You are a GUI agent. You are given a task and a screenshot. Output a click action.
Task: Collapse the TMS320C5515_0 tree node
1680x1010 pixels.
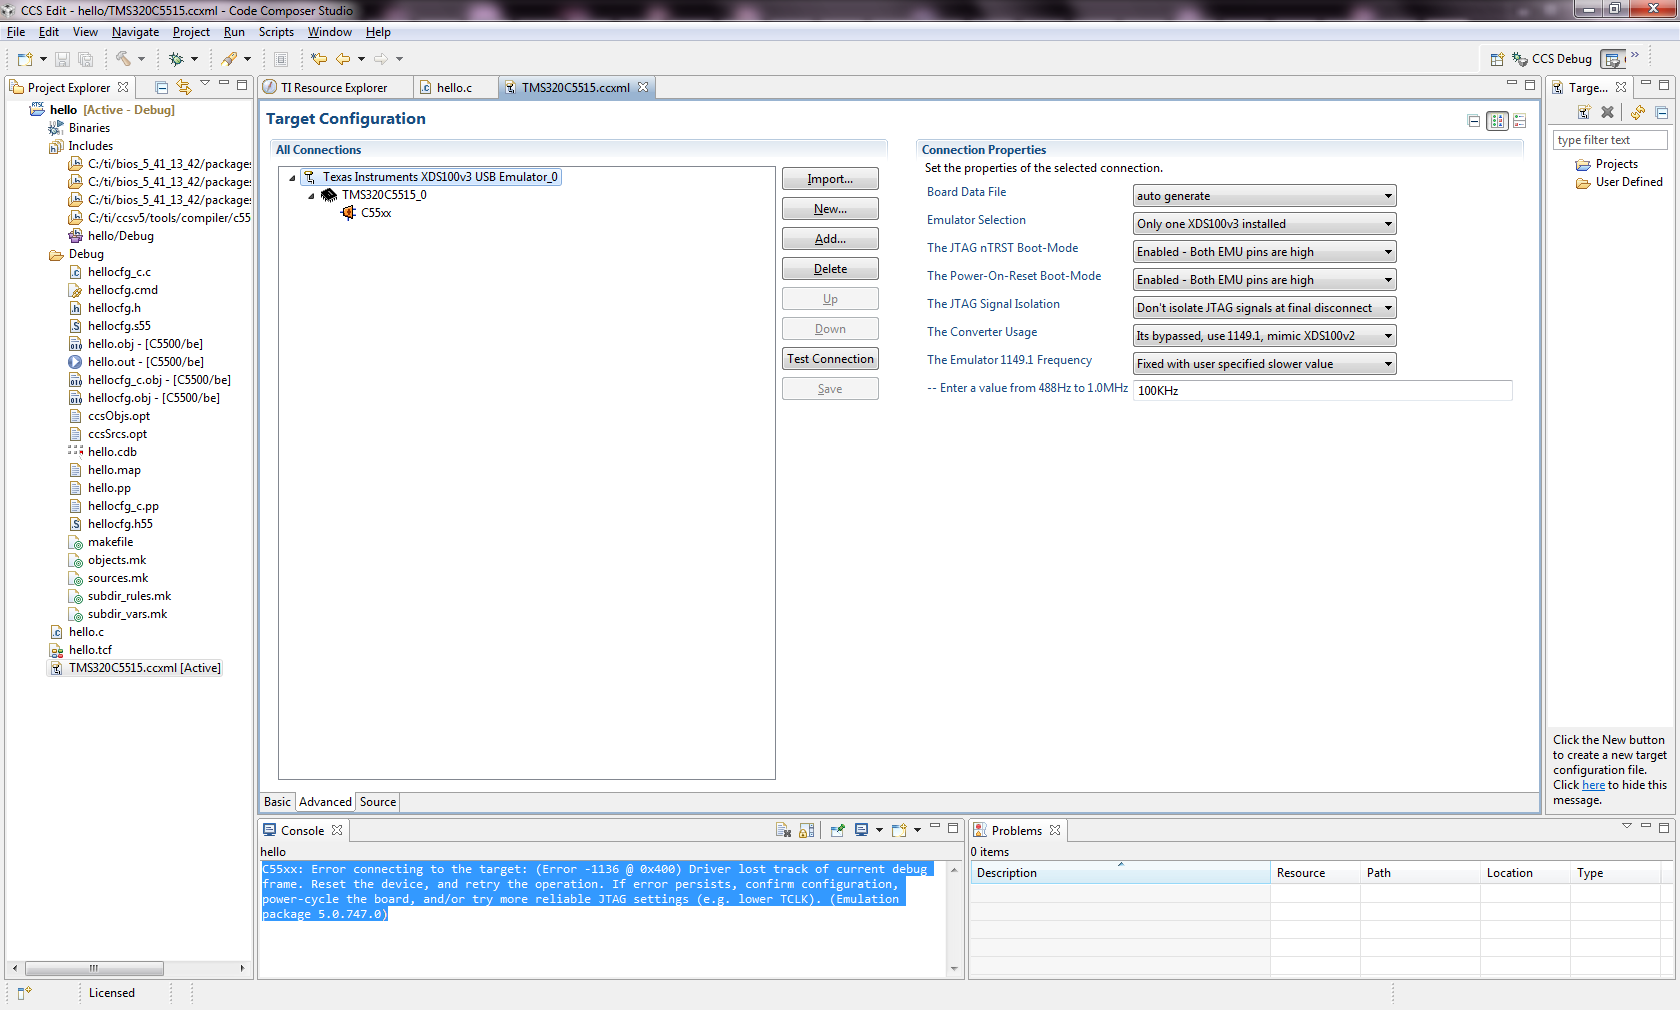point(311,196)
